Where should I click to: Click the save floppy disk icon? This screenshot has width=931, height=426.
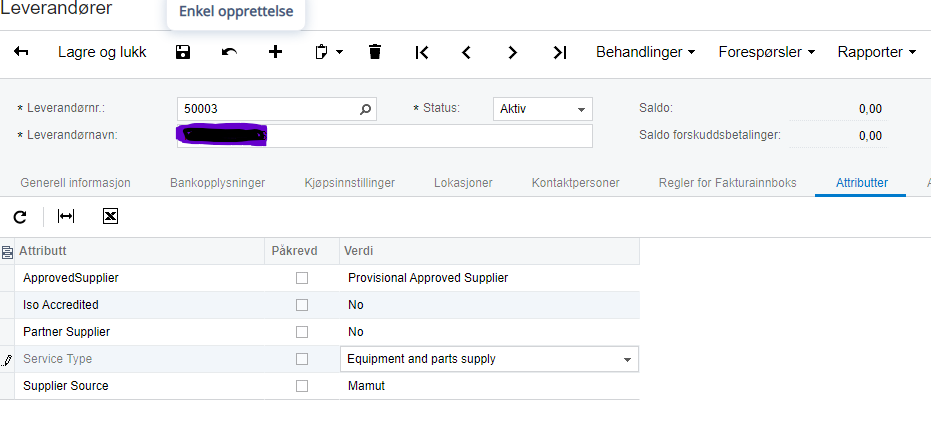click(183, 52)
